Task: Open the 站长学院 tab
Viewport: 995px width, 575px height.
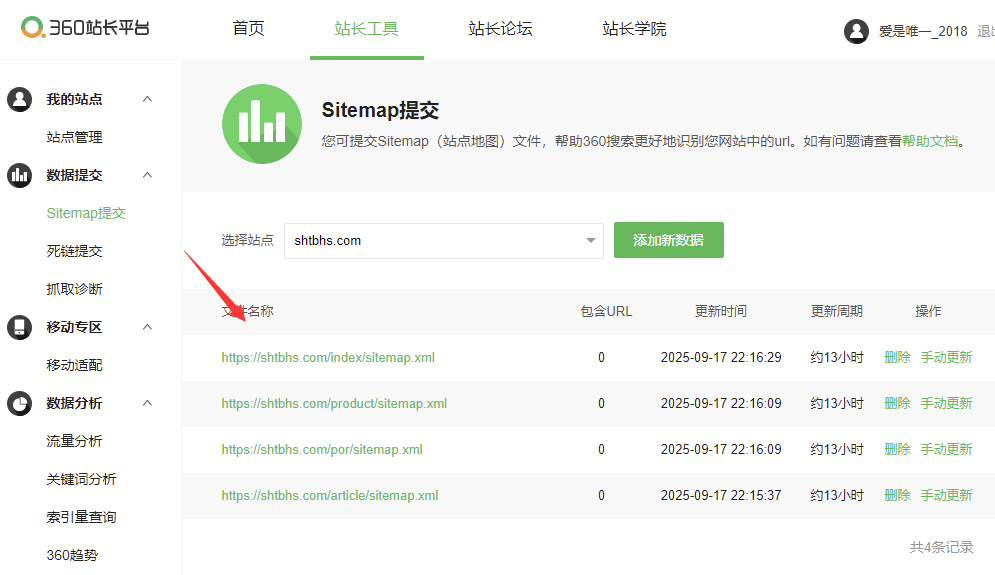Action: pos(635,29)
